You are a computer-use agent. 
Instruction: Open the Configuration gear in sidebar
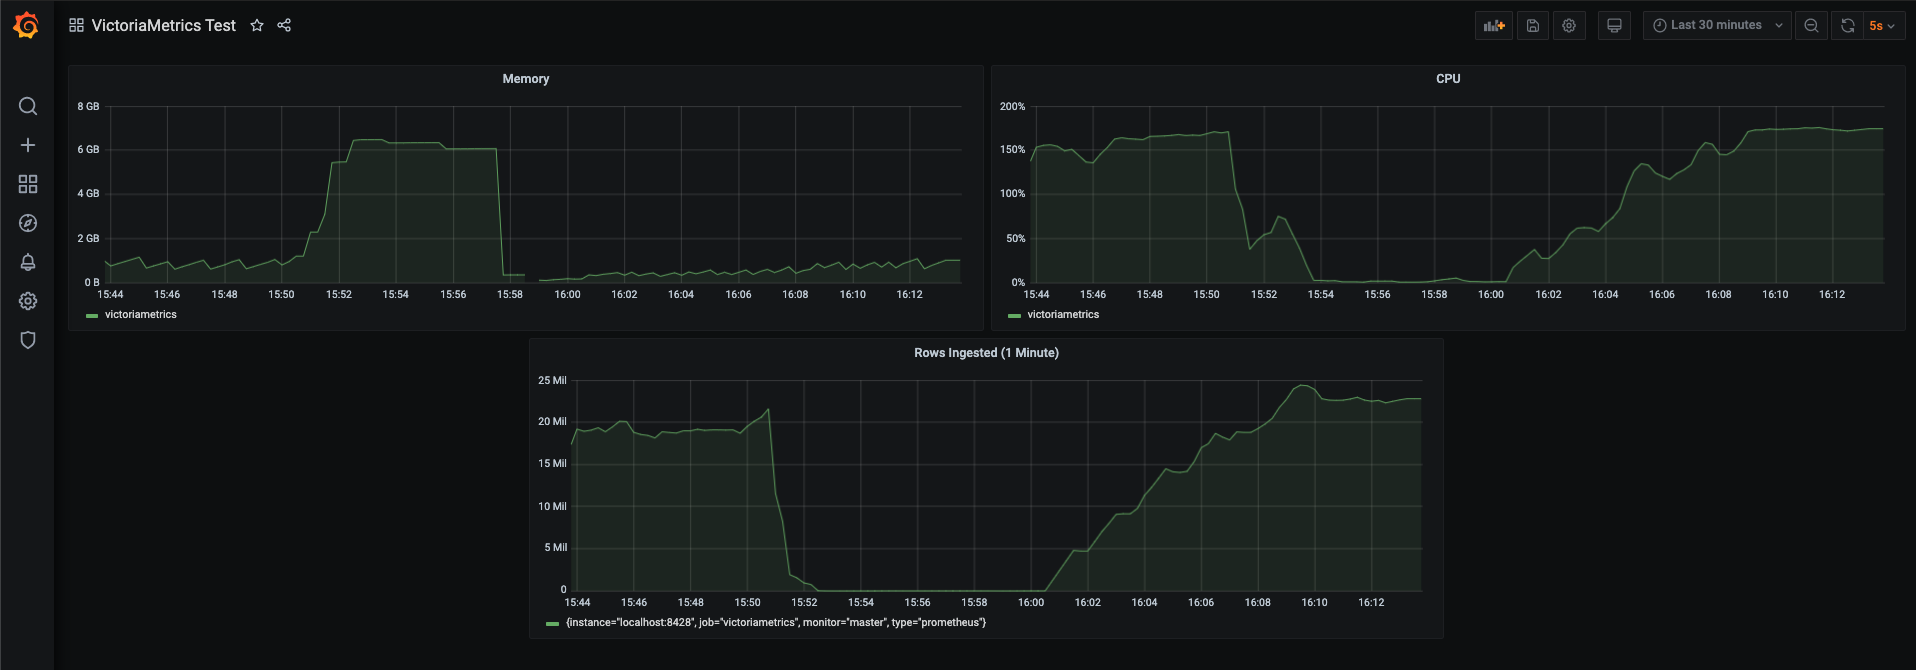pyautogui.click(x=28, y=301)
